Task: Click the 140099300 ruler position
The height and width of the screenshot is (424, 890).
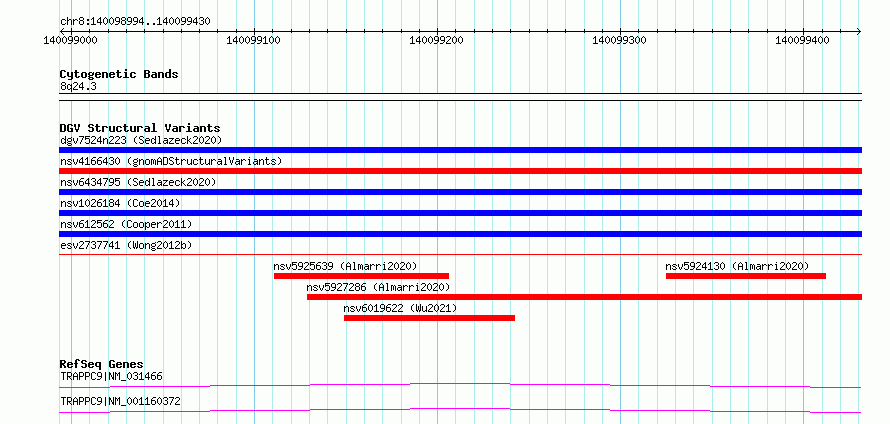Action: 620,40
